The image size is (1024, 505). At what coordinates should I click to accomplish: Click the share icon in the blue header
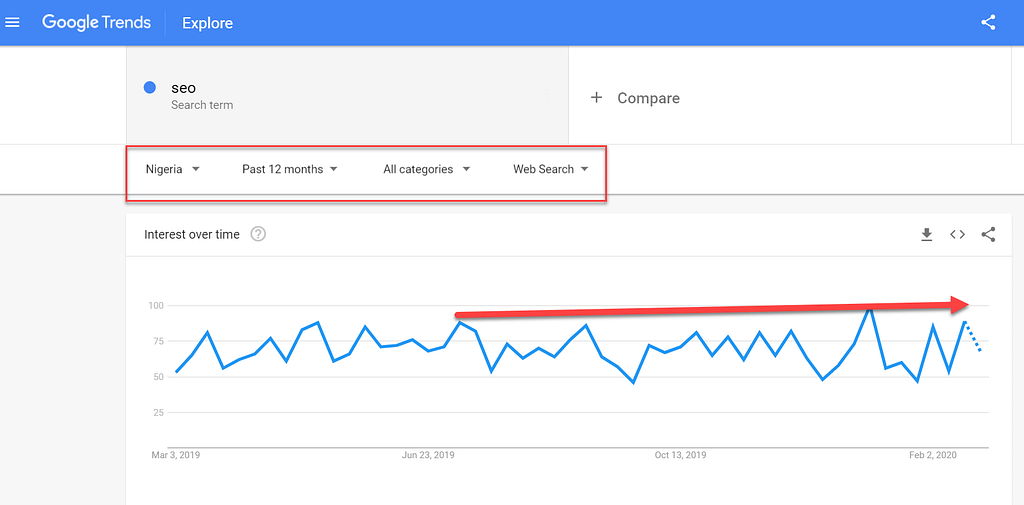(x=988, y=23)
